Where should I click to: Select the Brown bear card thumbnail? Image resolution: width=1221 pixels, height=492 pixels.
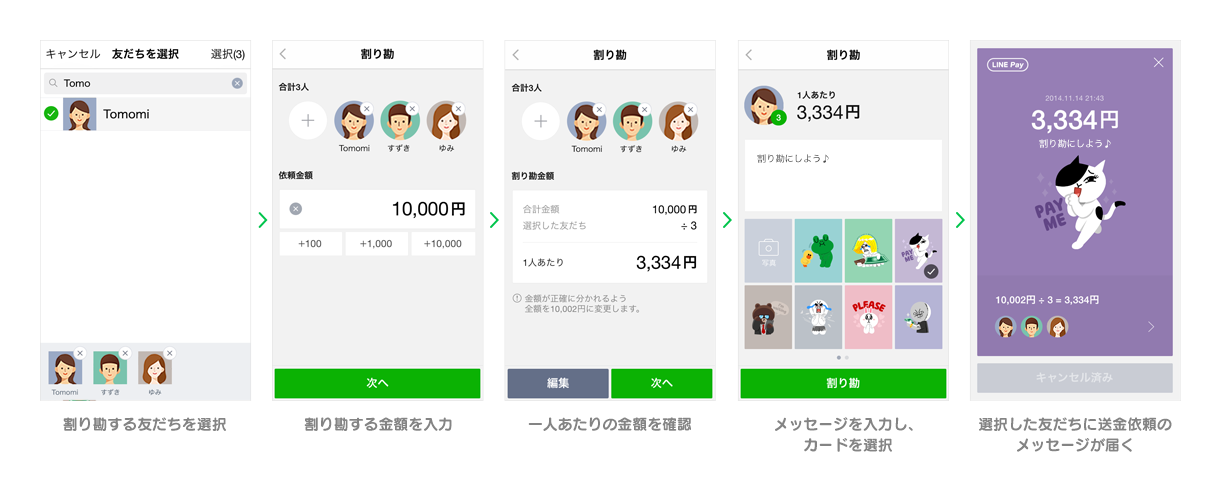coord(768,317)
